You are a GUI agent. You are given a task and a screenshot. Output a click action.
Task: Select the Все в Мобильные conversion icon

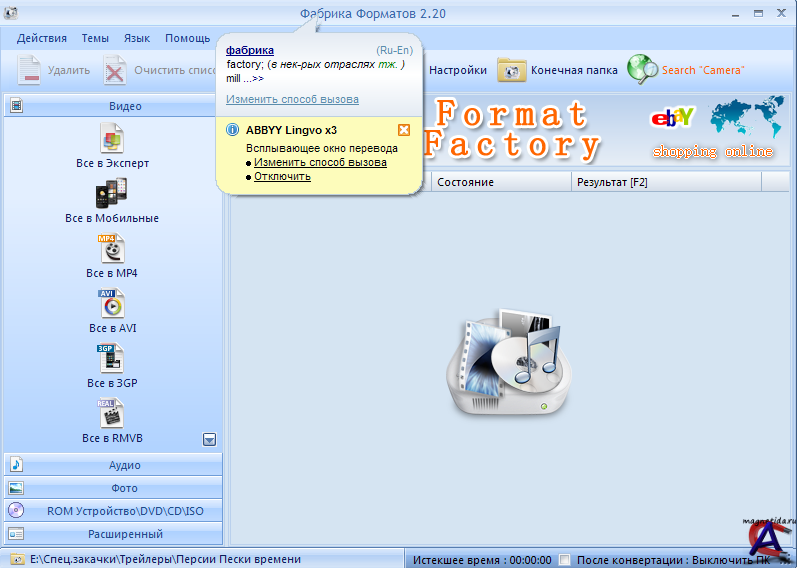(112, 192)
